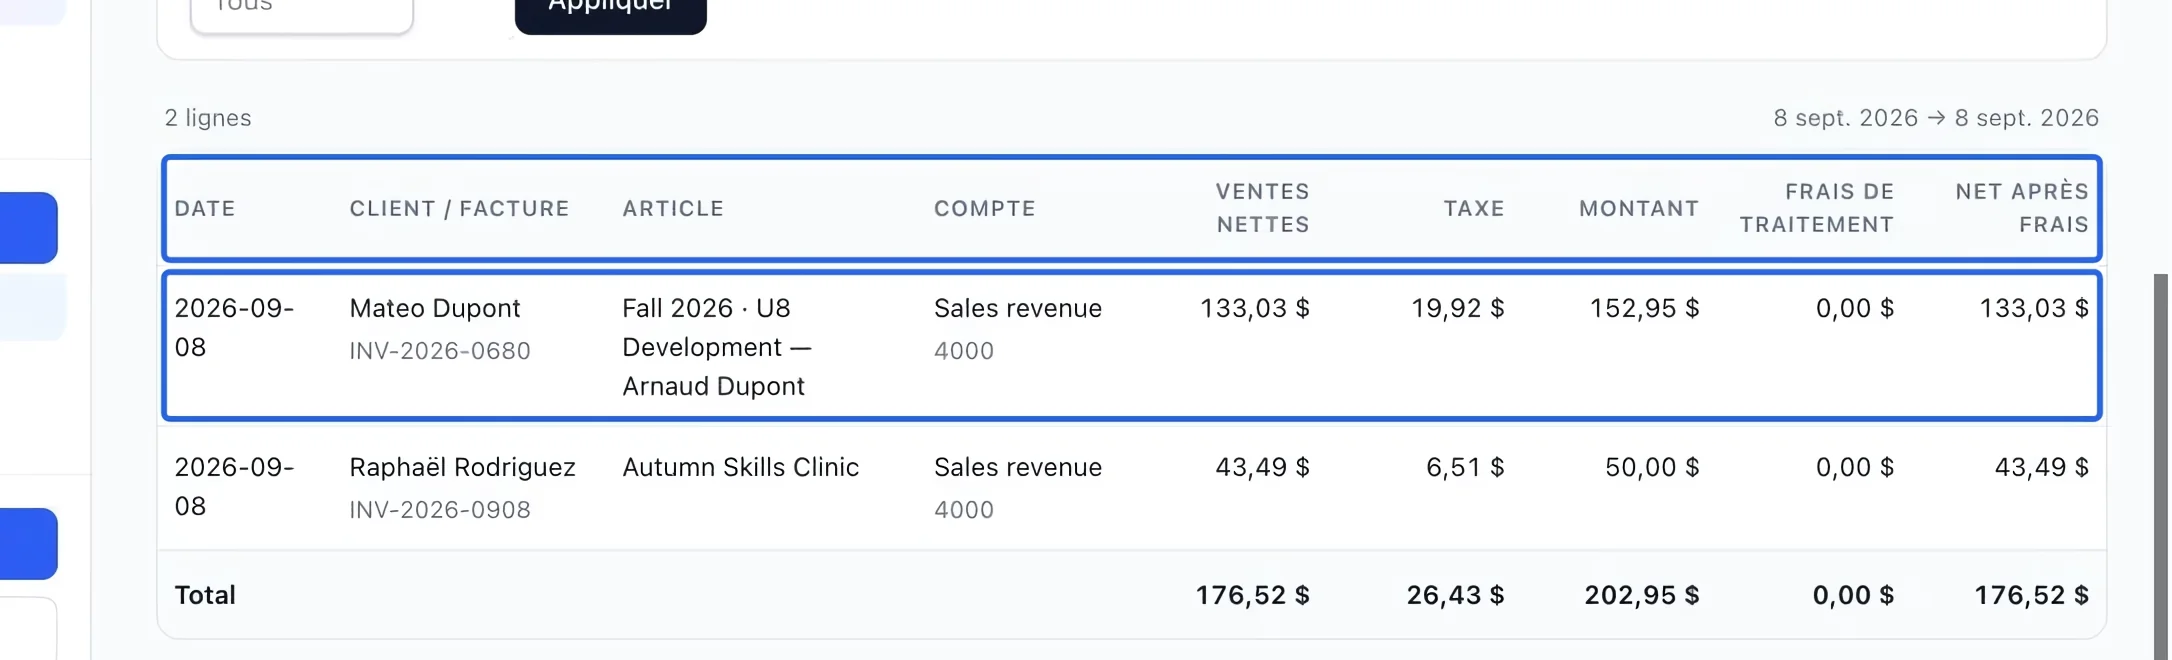
Task: Click article Fall 2026 · U8 Development
Action: (x=717, y=327)
